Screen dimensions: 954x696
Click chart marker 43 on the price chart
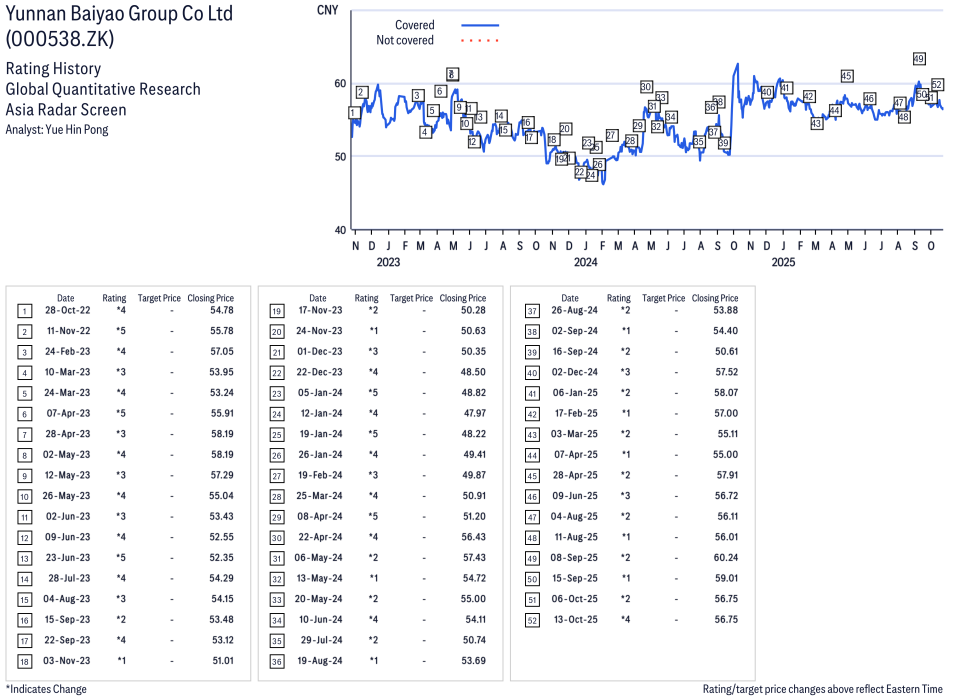(816, 124)
